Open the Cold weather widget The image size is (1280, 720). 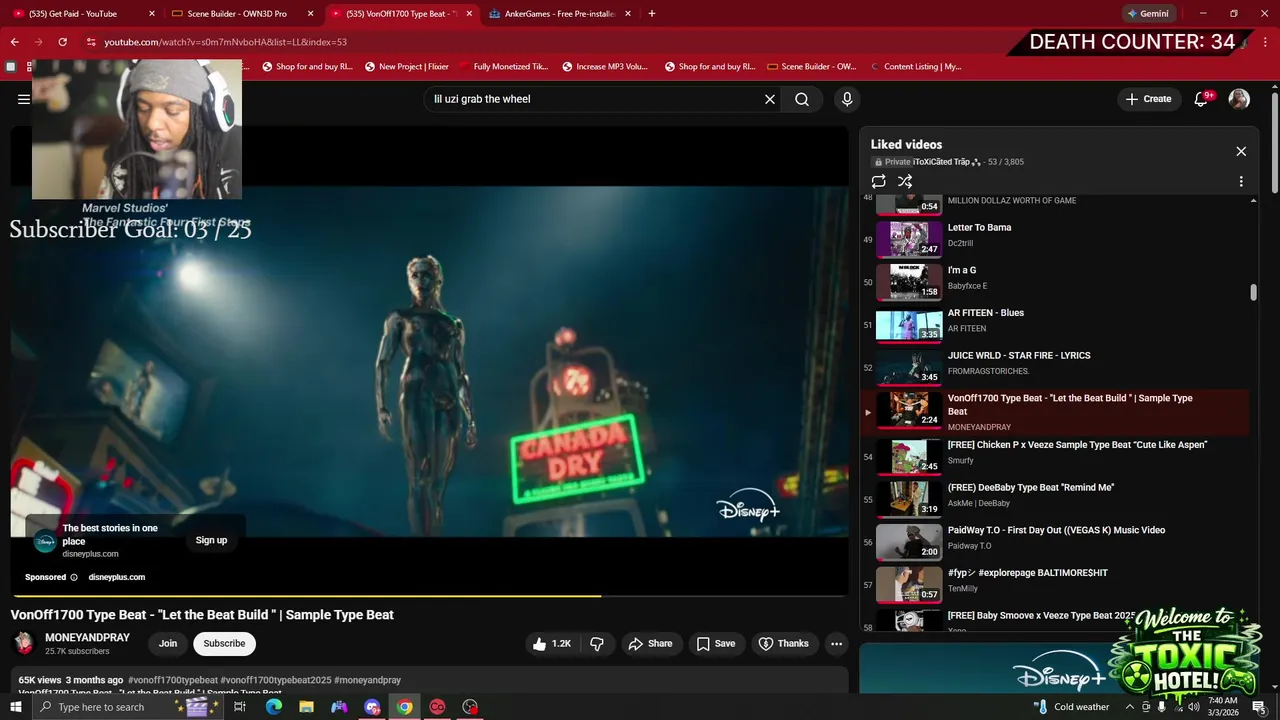pos(1071,707)
